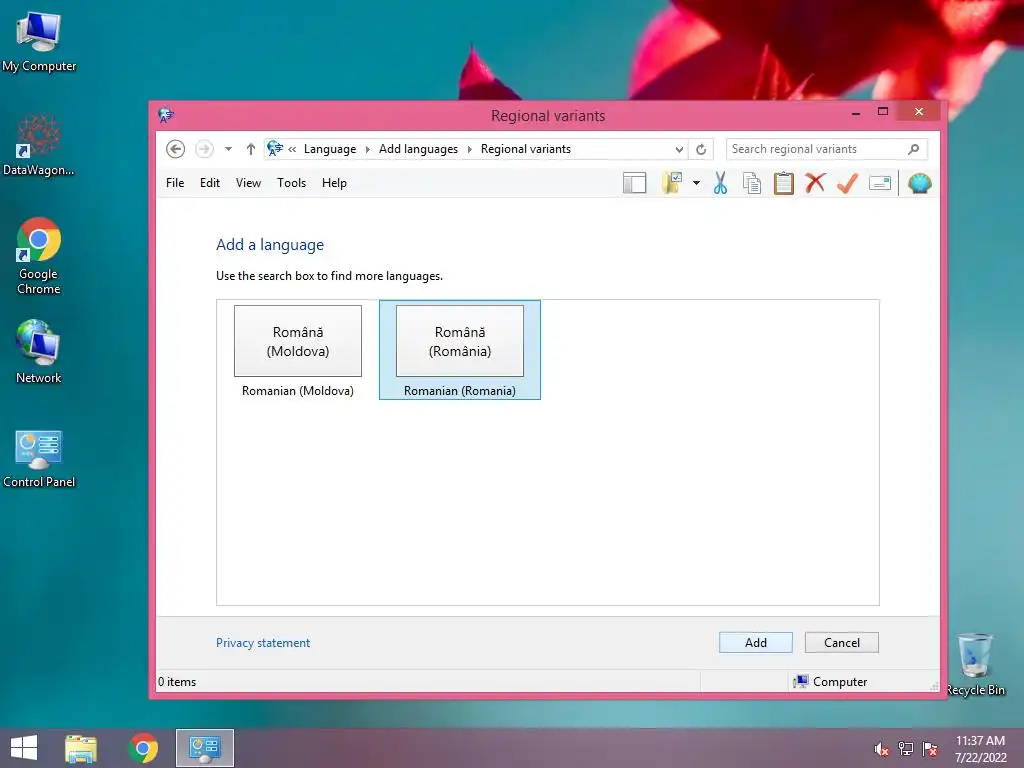Click the Forward navigation arrow

[204, 149]
